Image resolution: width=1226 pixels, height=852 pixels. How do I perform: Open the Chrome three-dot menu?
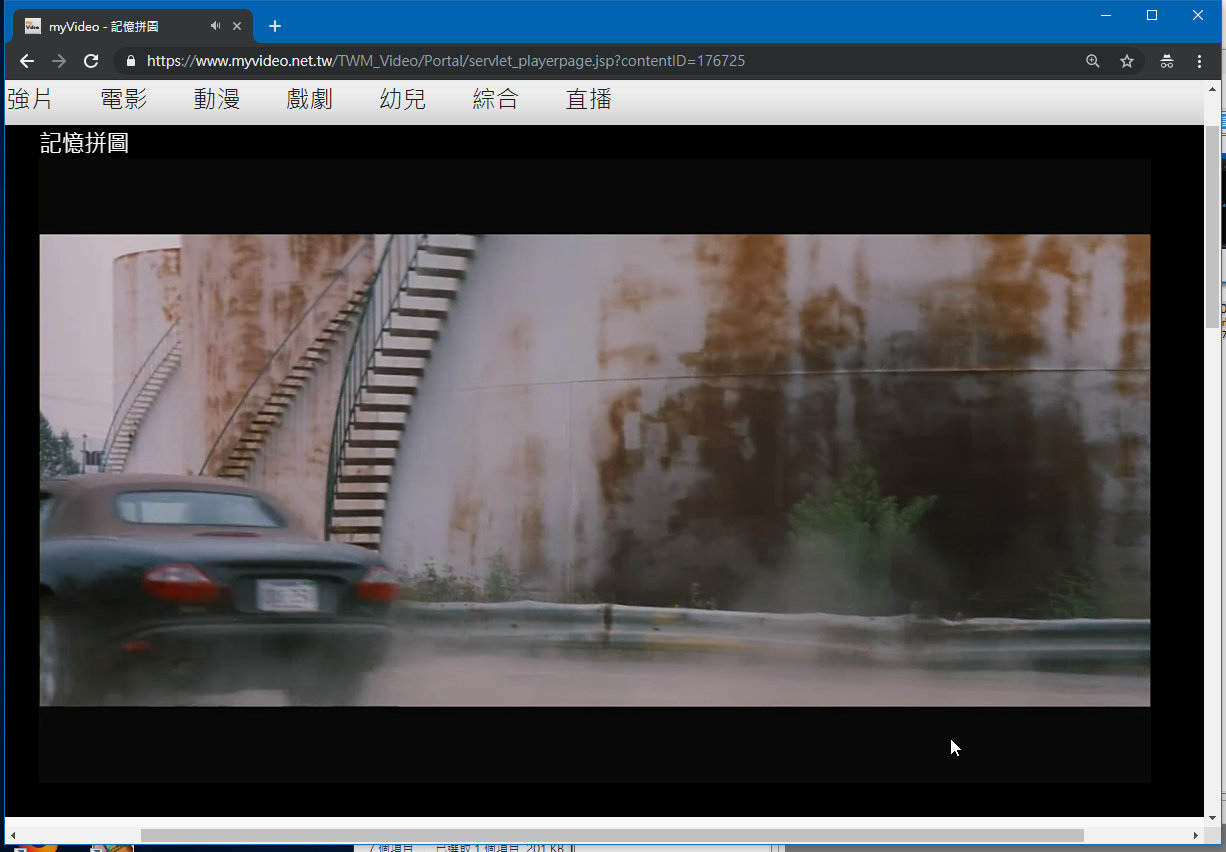click(1200, 61)
